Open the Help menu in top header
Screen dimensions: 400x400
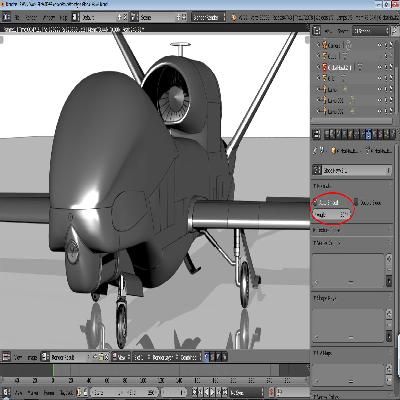[x=63, y=17]
